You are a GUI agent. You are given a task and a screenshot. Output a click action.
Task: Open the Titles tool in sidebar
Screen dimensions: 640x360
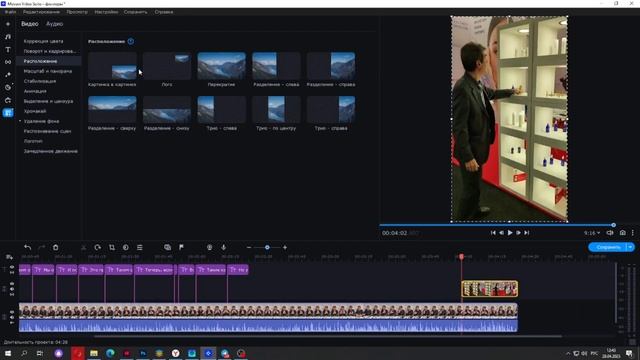click(x=8, y=49)
